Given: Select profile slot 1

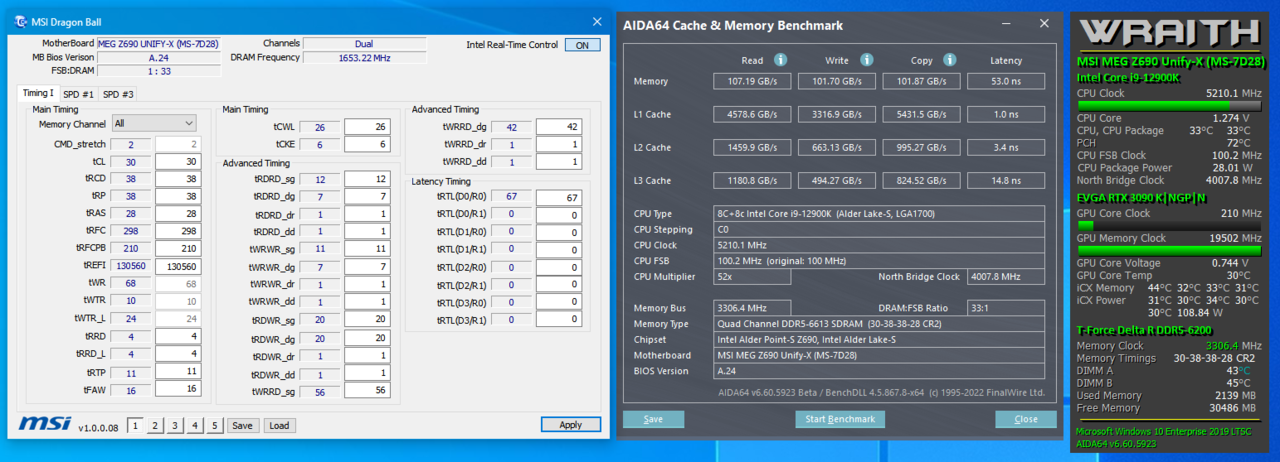Looking at the screenshot, I should click(x=136, y=425).
